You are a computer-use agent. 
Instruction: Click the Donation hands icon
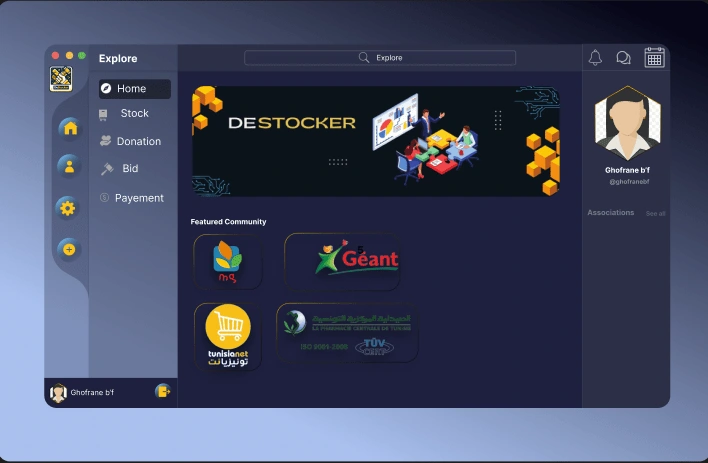105,141
